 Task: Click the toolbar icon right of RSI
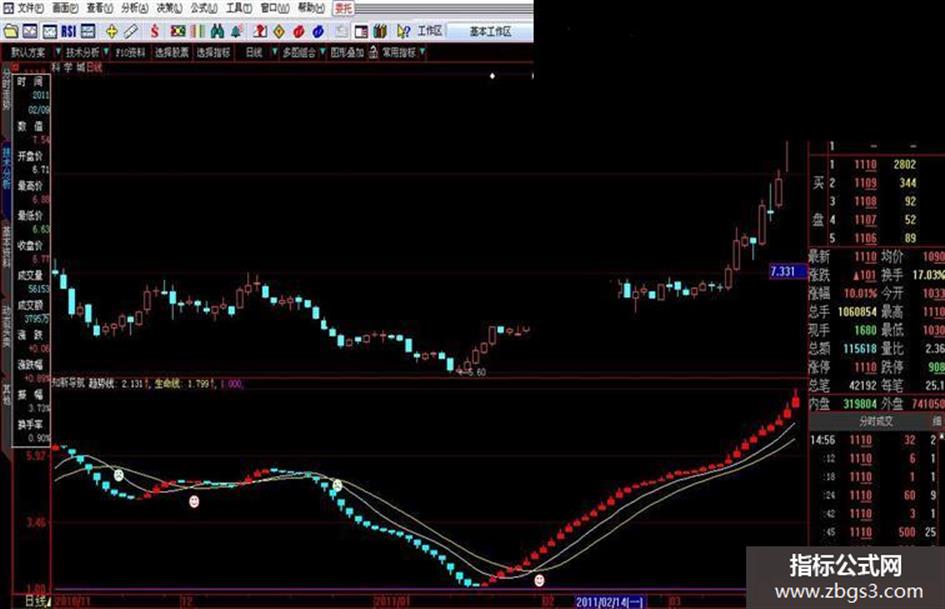[x=88, y=31]
